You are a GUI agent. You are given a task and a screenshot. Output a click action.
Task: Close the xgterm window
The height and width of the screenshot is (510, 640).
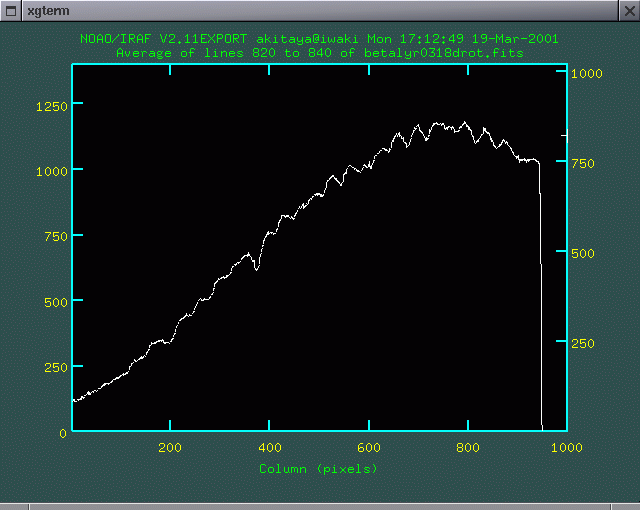[x=628, y=10]
